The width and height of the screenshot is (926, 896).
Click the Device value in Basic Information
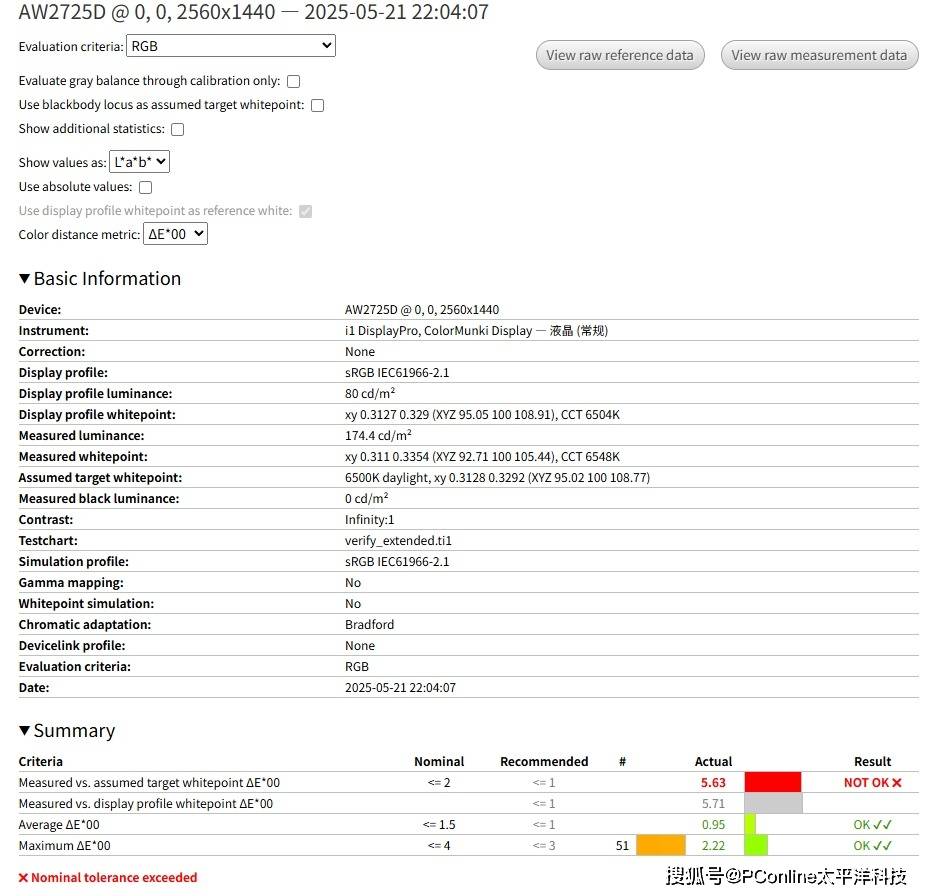coord(422,309)
